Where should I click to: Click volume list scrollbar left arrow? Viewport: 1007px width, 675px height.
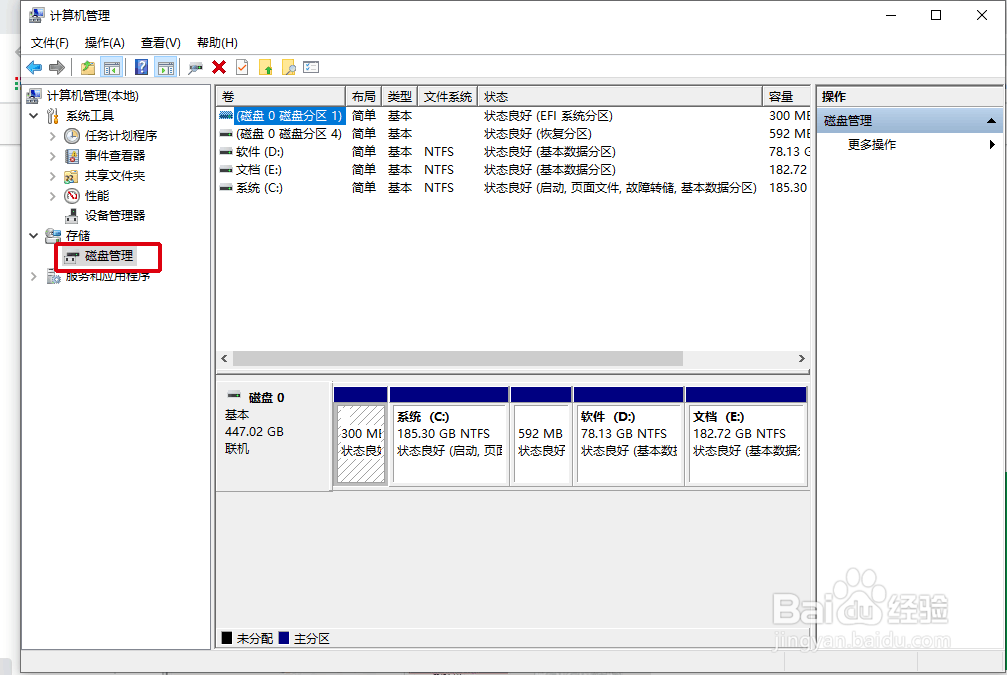(x=224, y=358)
